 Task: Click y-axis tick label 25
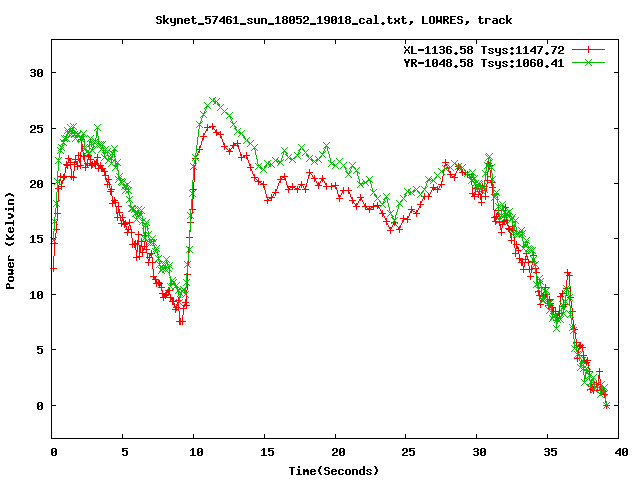(x=36, y=129)
